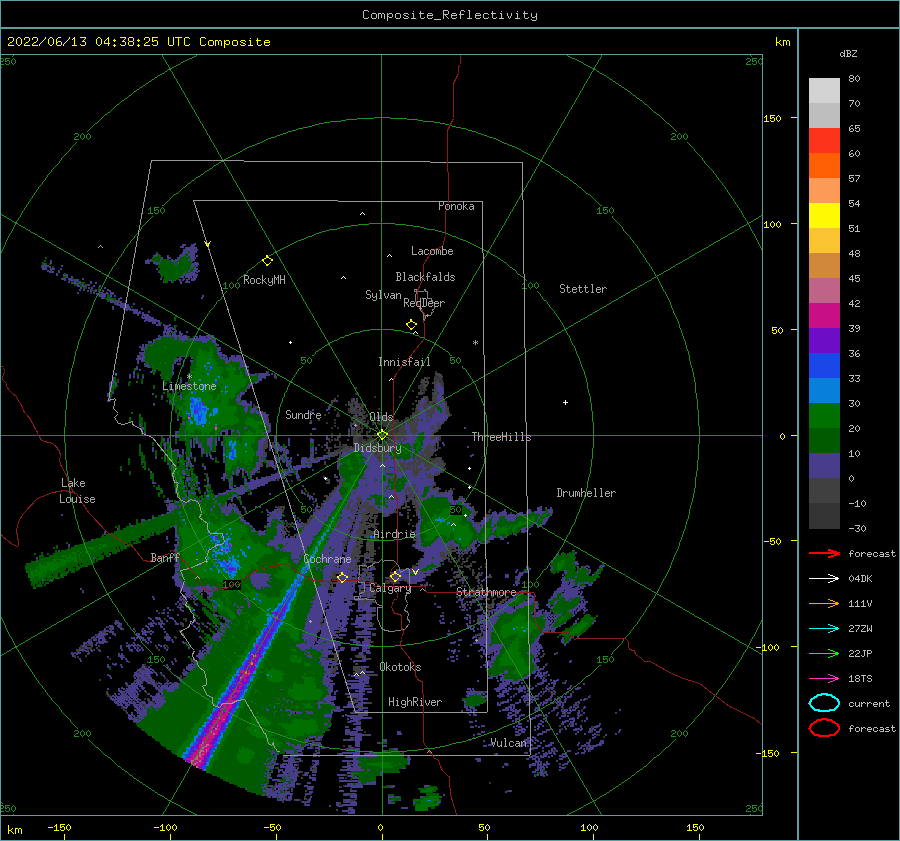Image resolution: width=900 pixels, height=841 pixels.
Task: Click the red forecast ellipse icon
Action: [824, 728]
